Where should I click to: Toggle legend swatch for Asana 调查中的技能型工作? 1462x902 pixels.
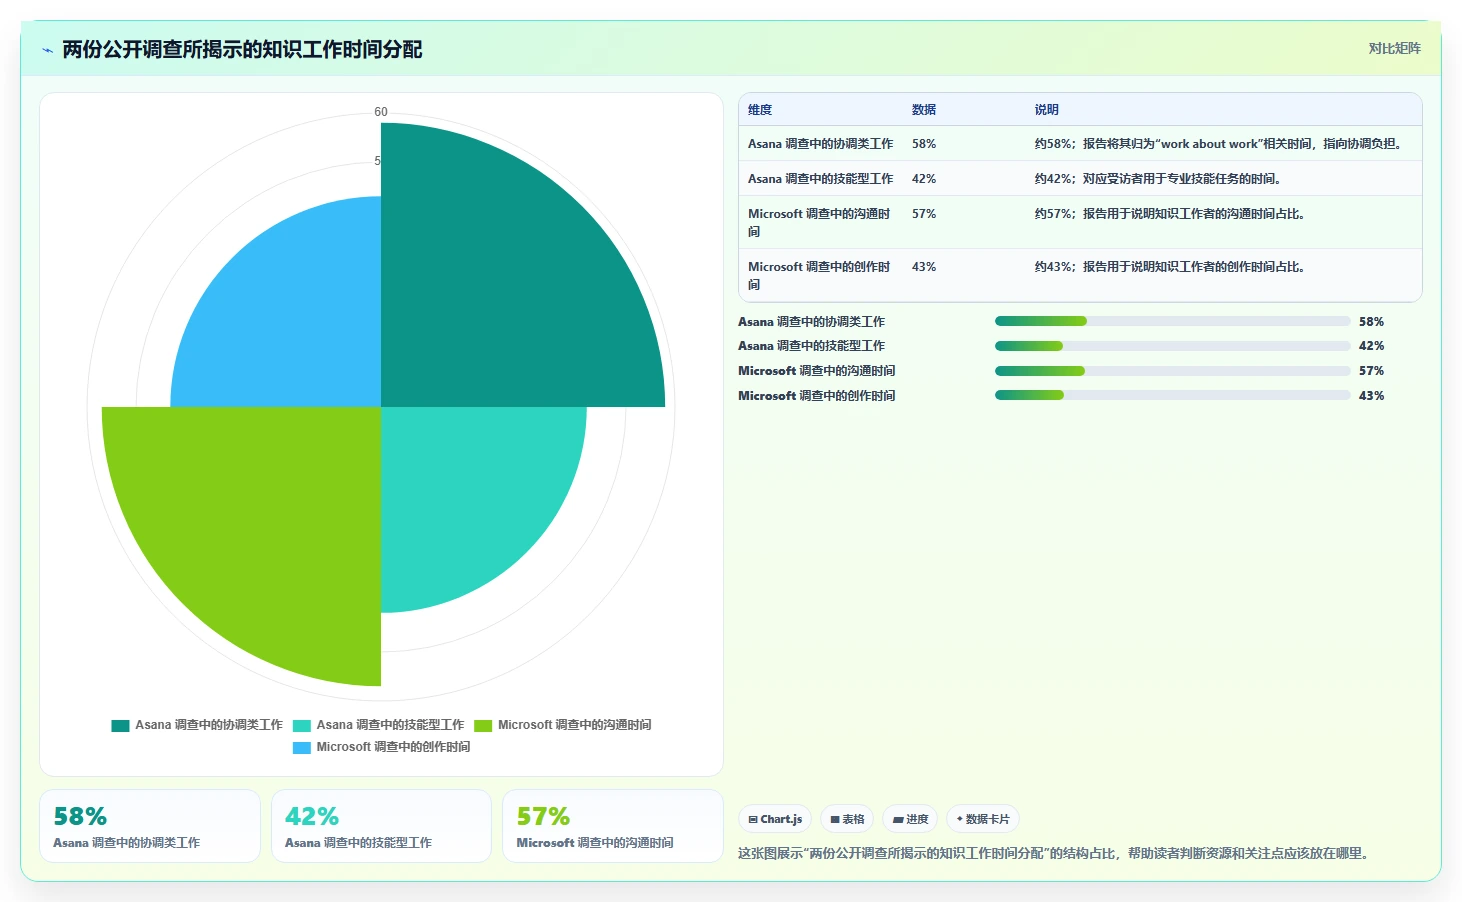(302, 725)
